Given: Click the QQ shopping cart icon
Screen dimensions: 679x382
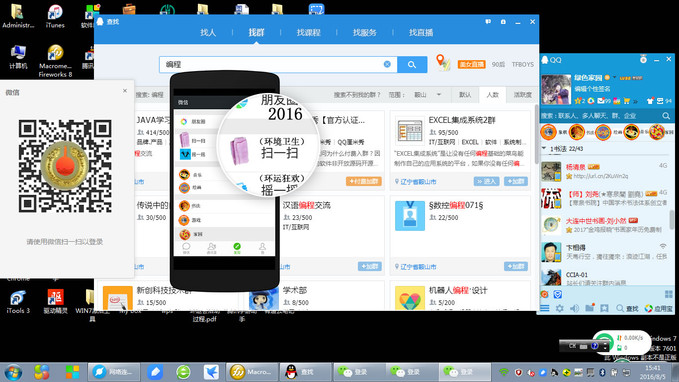Looking at the screenshot, I should (x=627, y=101).
